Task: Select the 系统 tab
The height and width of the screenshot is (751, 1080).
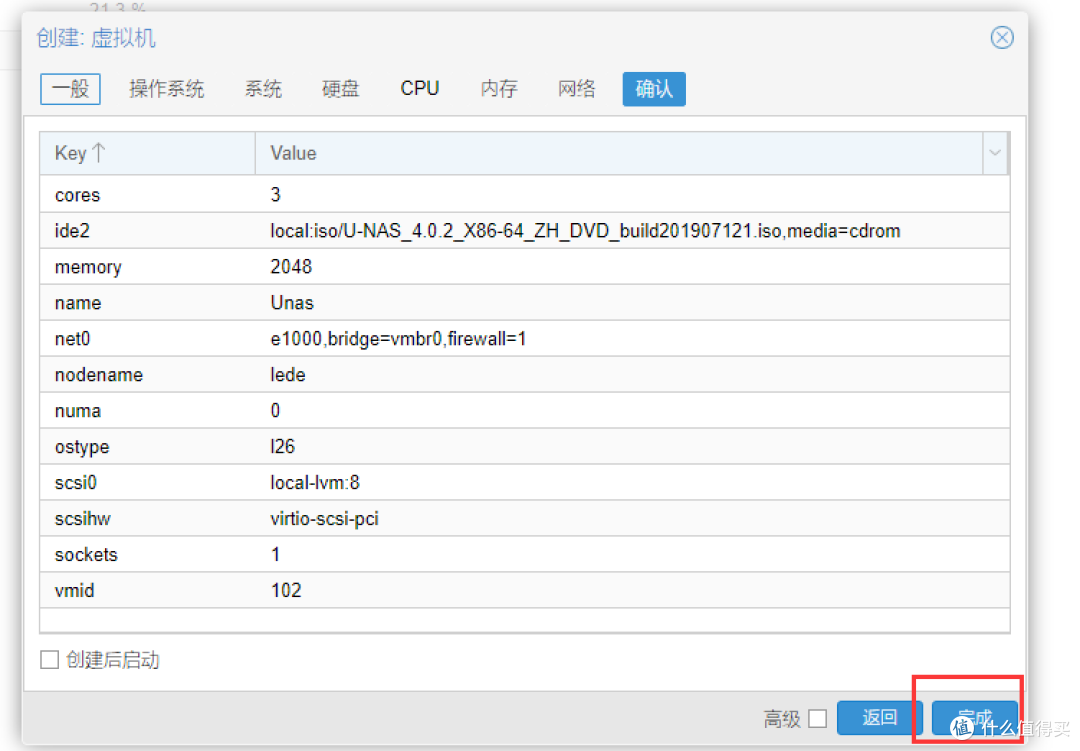Action: (x=263, y=89)
